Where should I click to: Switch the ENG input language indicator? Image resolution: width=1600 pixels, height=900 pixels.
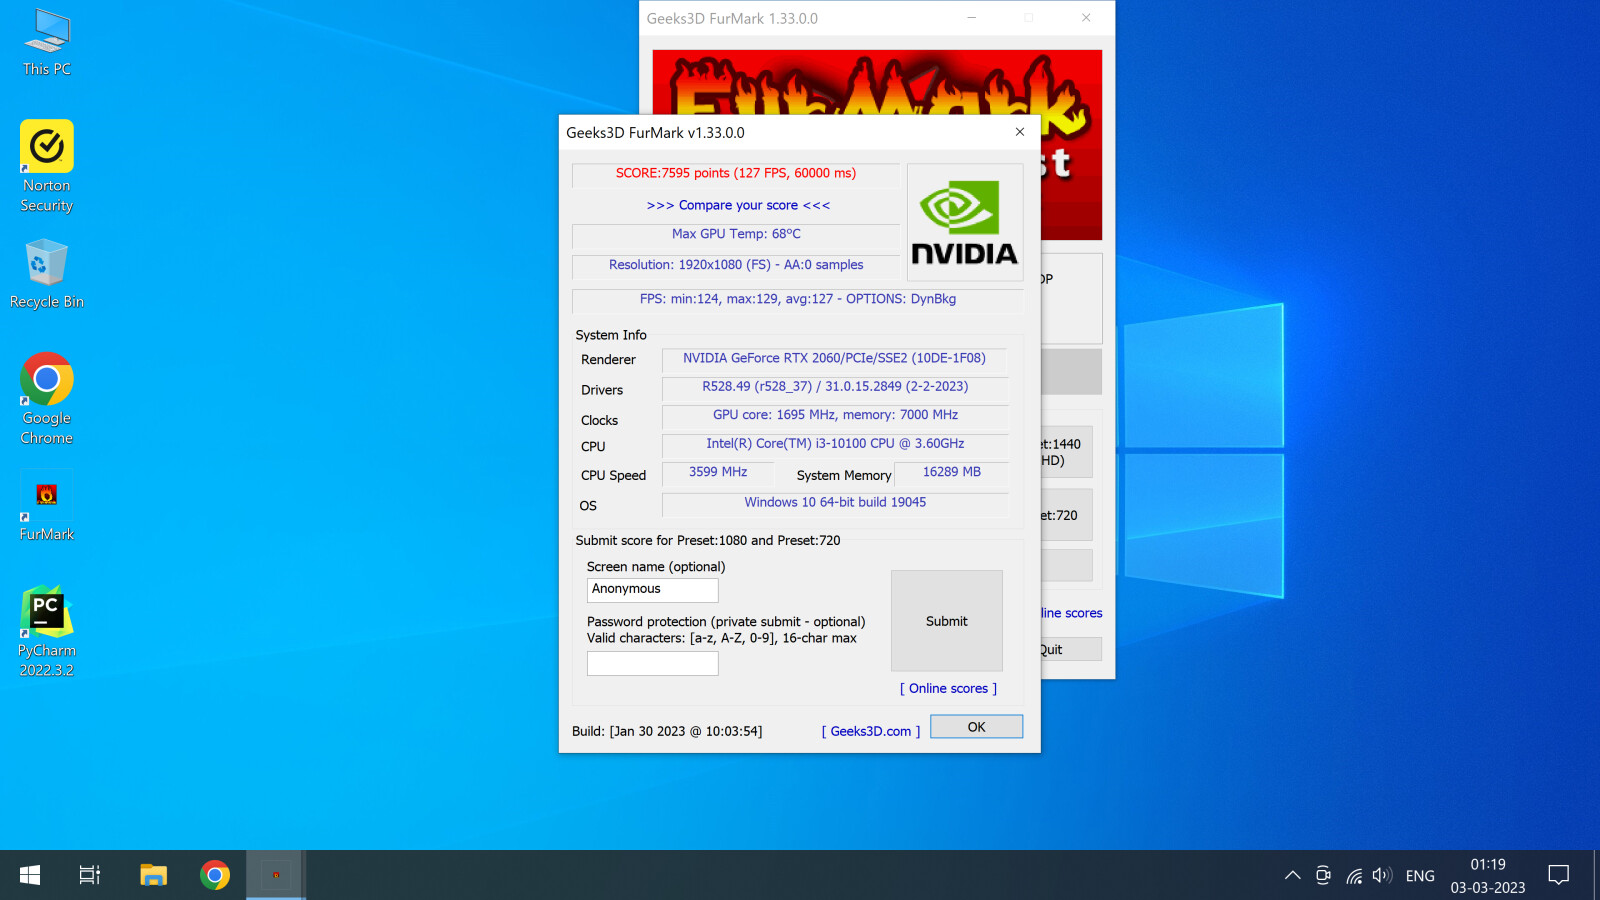tap(1420, 876)
